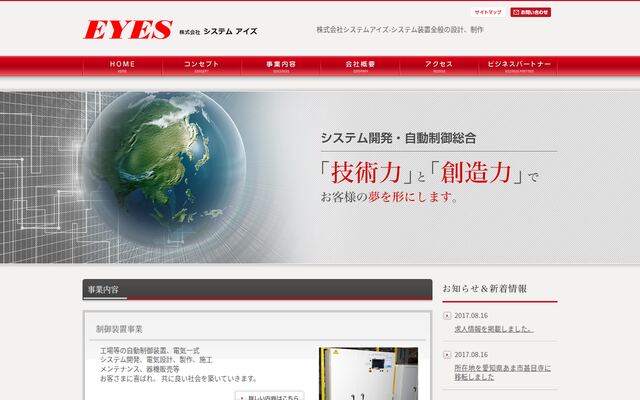Viewport: 640px width, 400px height.
Task: Click the お客様の夢を形にします slogan text
Action: click(389, 197)
